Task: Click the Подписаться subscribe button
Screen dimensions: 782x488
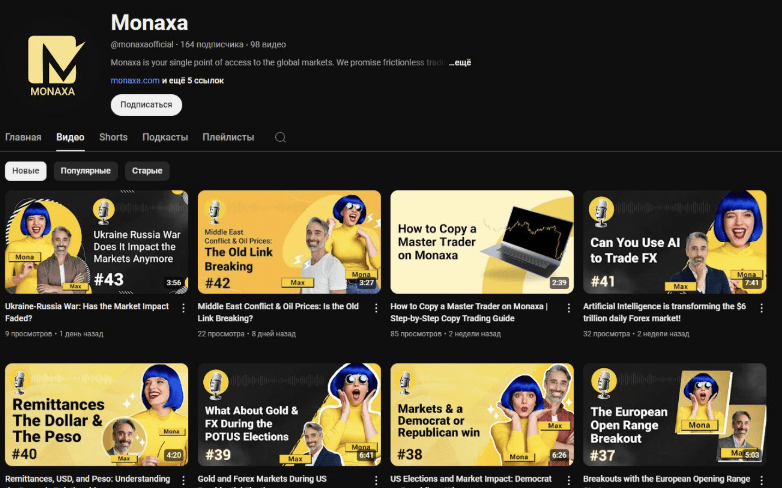Action: click(x=146, y=105)
